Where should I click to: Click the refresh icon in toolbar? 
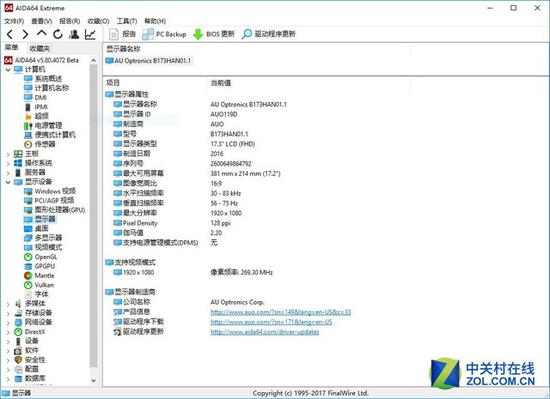pyautogui.click(x=58, y=34)
